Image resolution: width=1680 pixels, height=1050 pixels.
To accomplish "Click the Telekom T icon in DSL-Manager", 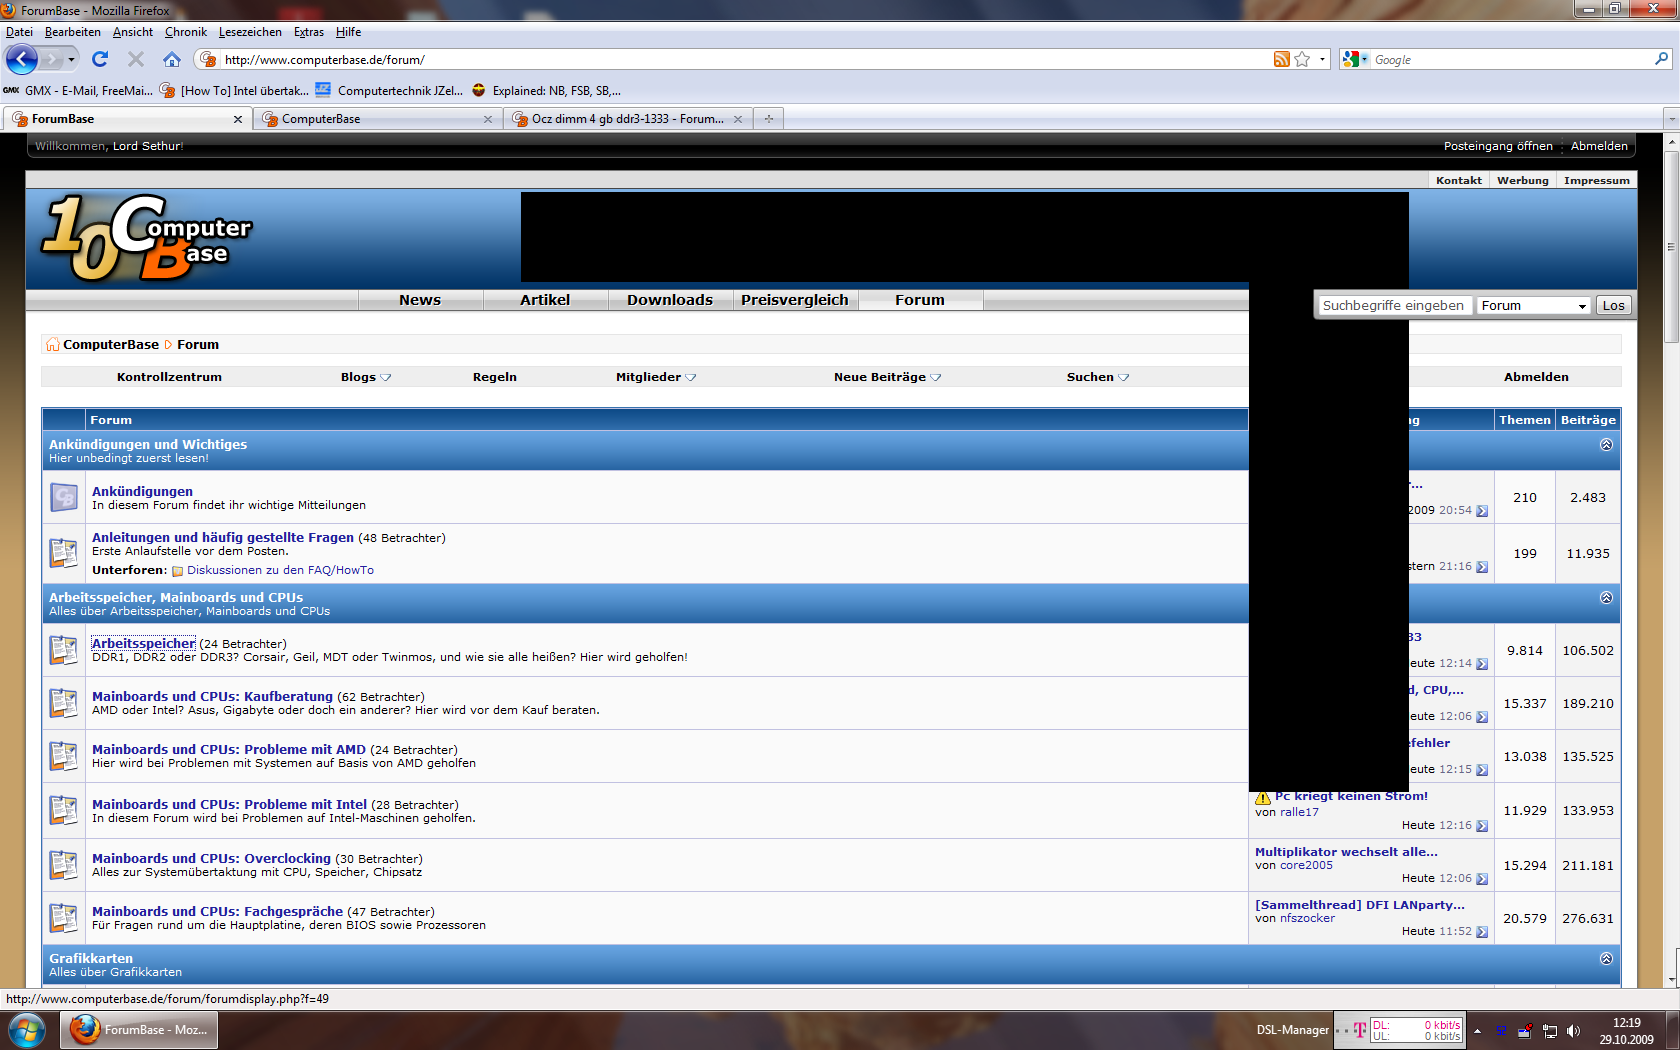I will click(x=1359, y=1031).
